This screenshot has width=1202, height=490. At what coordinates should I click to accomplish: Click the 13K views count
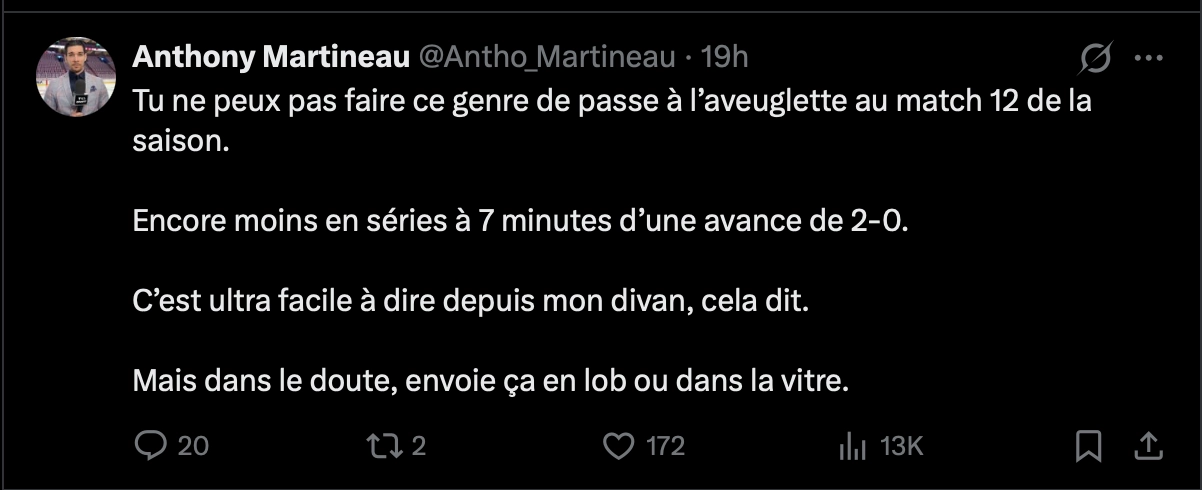coord(900,446)
